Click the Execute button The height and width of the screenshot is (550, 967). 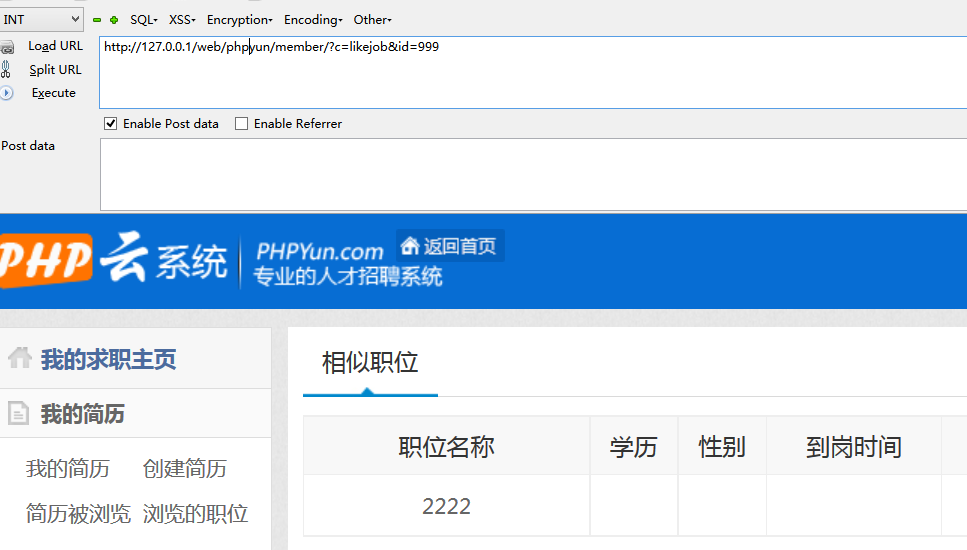54,93
